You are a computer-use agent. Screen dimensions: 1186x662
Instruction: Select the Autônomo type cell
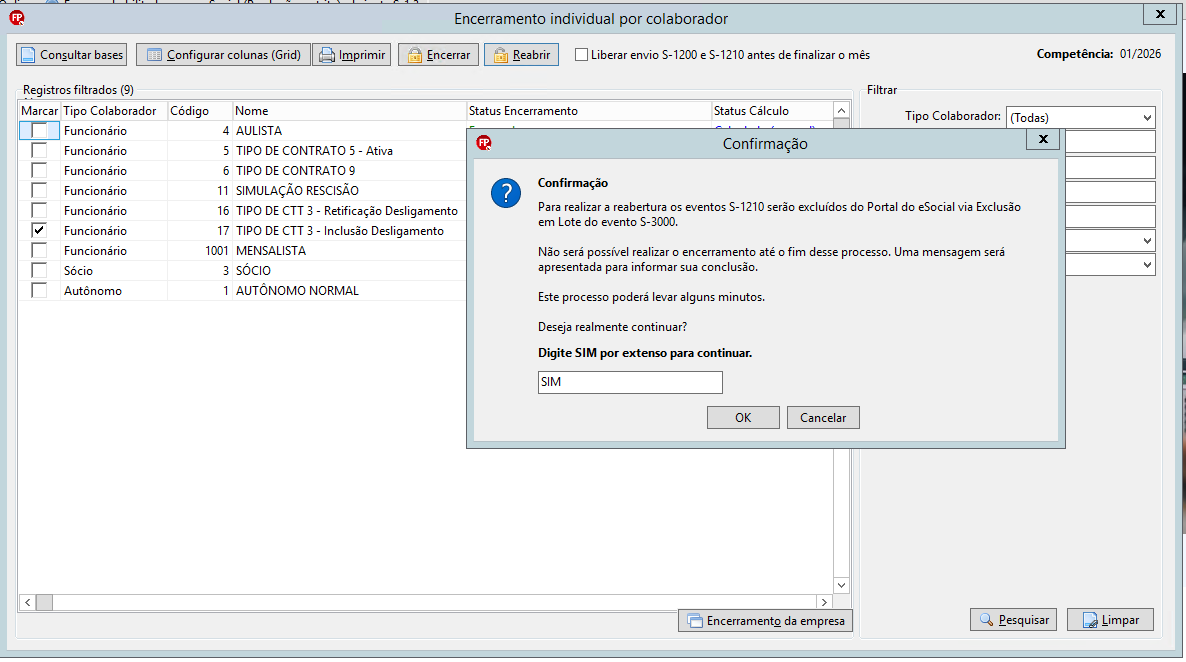click(113, 291)
